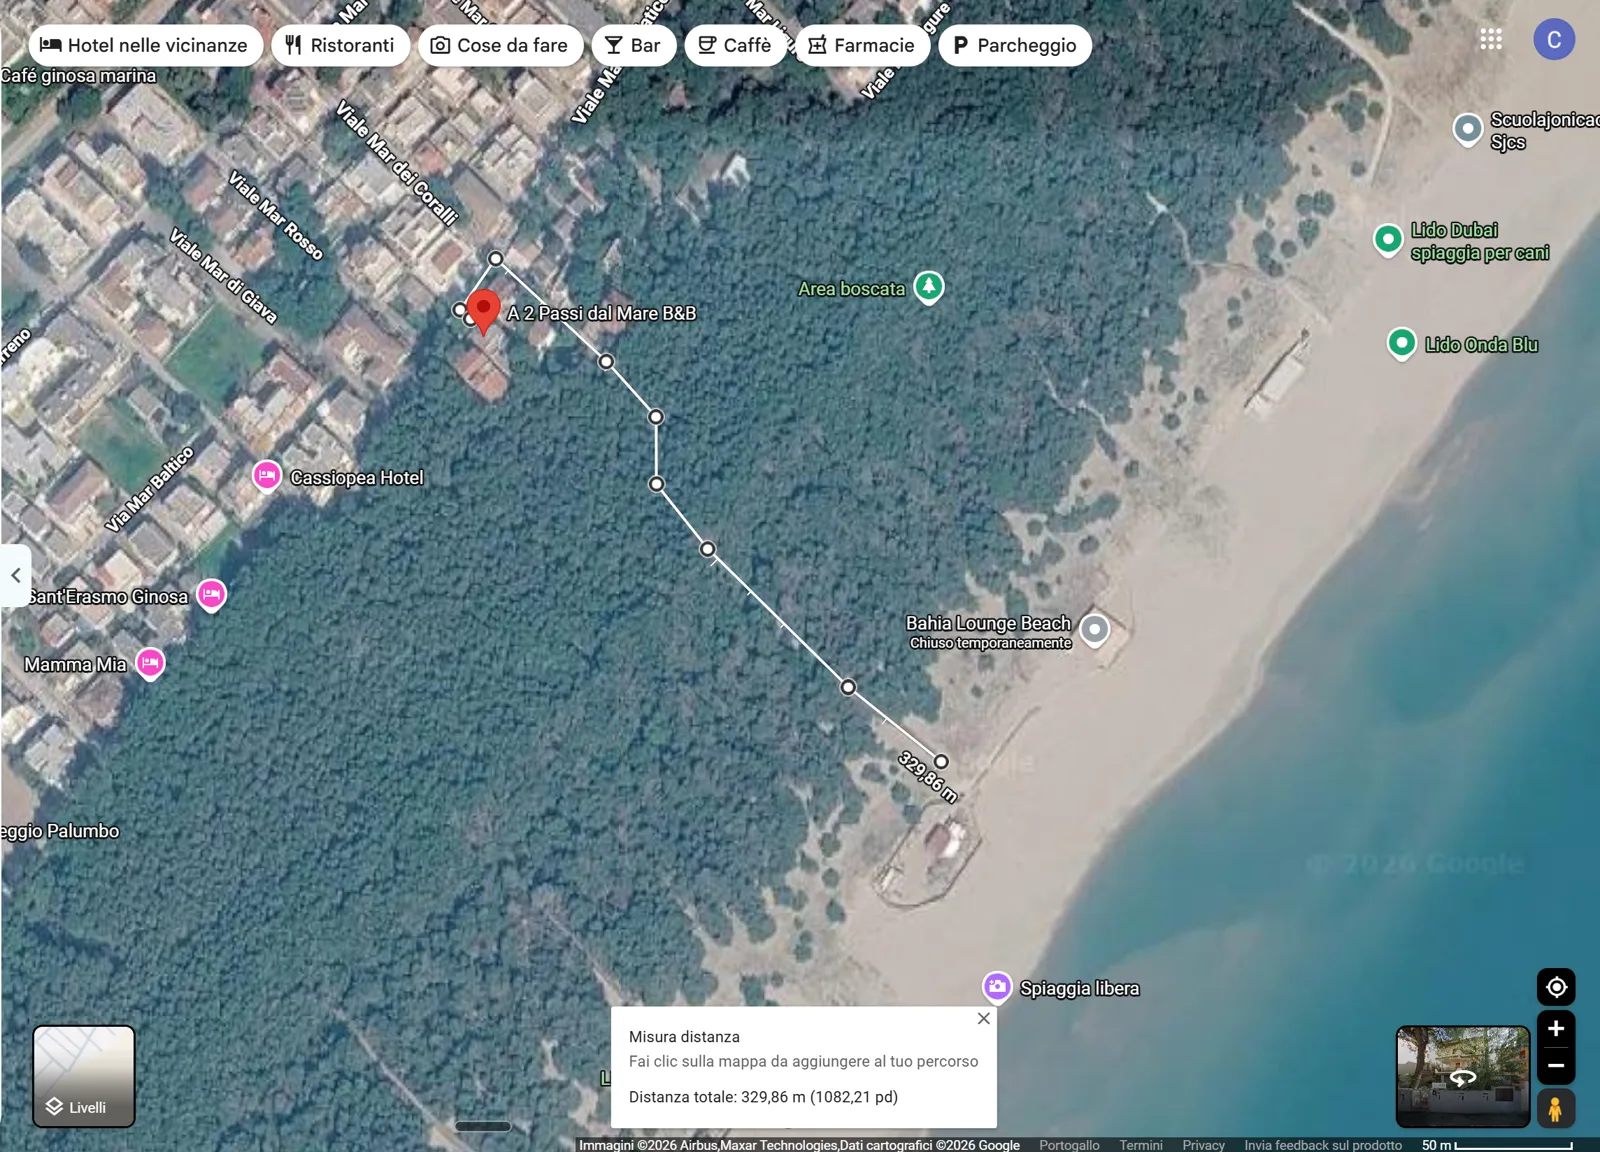Open the account avatar labeled C
This screenshot has height=1152, width=1600.
[x=1554, y=39]
